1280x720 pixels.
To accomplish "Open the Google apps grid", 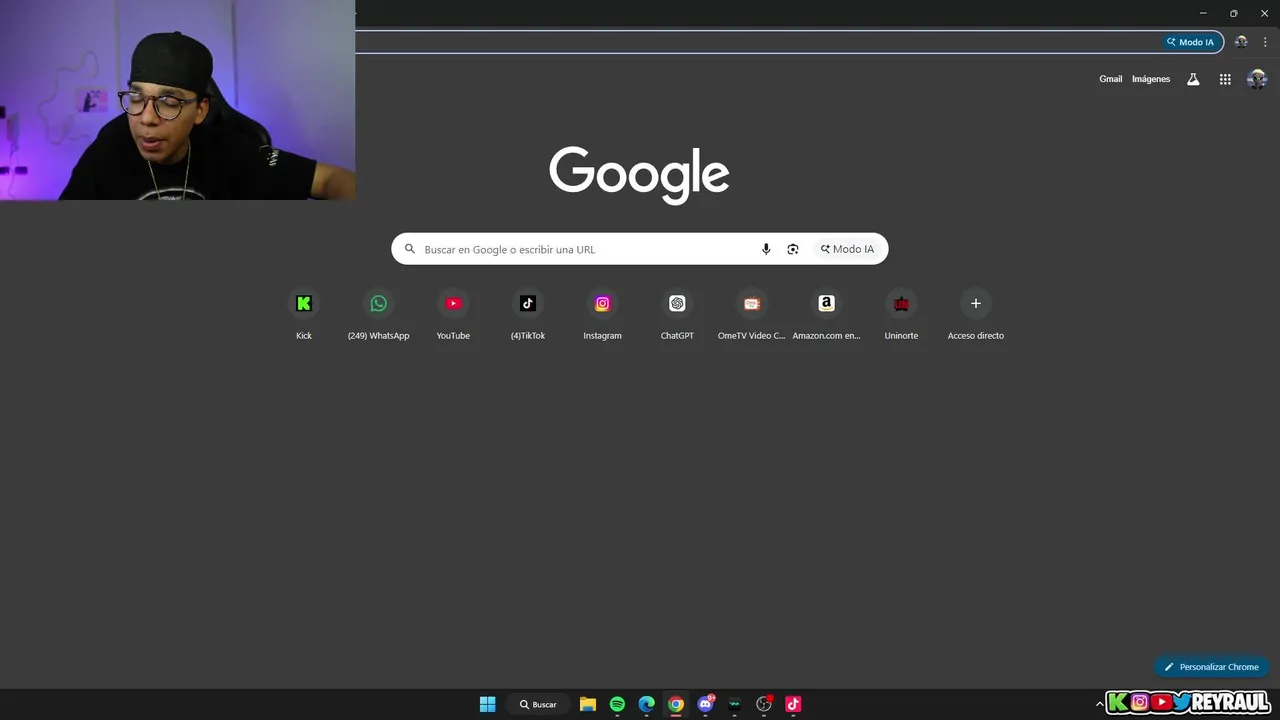I will (1225, 79).
